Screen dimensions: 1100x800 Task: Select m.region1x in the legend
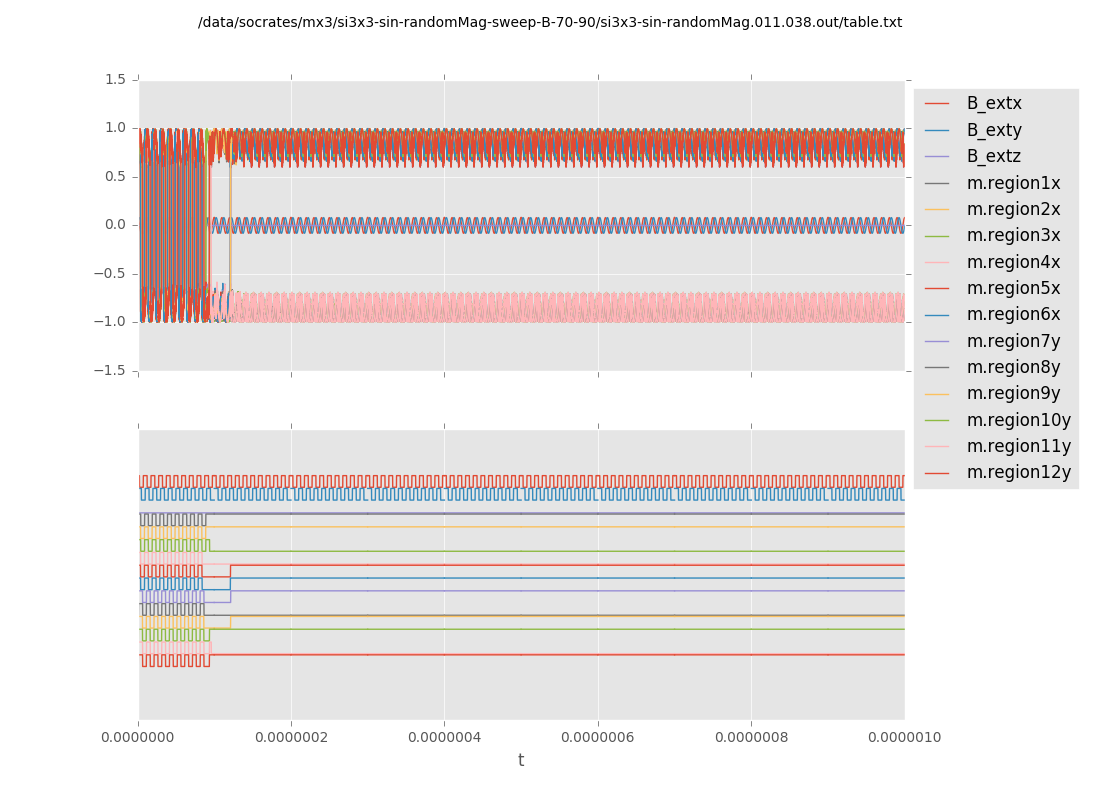(x=1013, y=183)
